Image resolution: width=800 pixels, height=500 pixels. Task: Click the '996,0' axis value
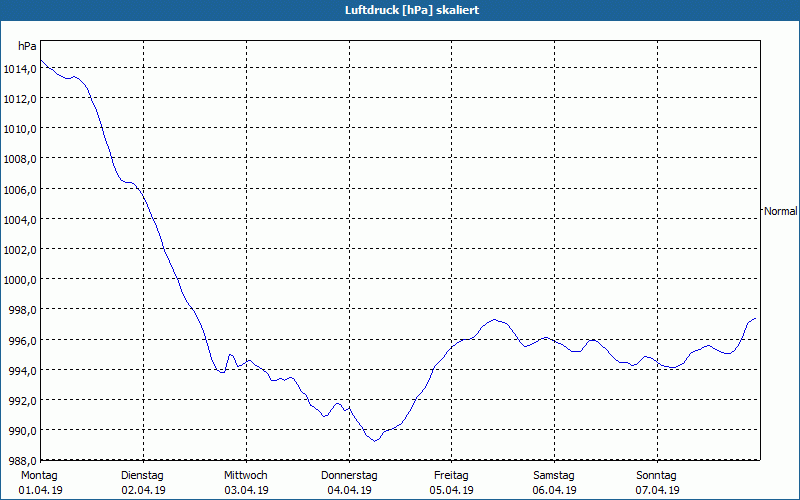click(x=23, y=341)
